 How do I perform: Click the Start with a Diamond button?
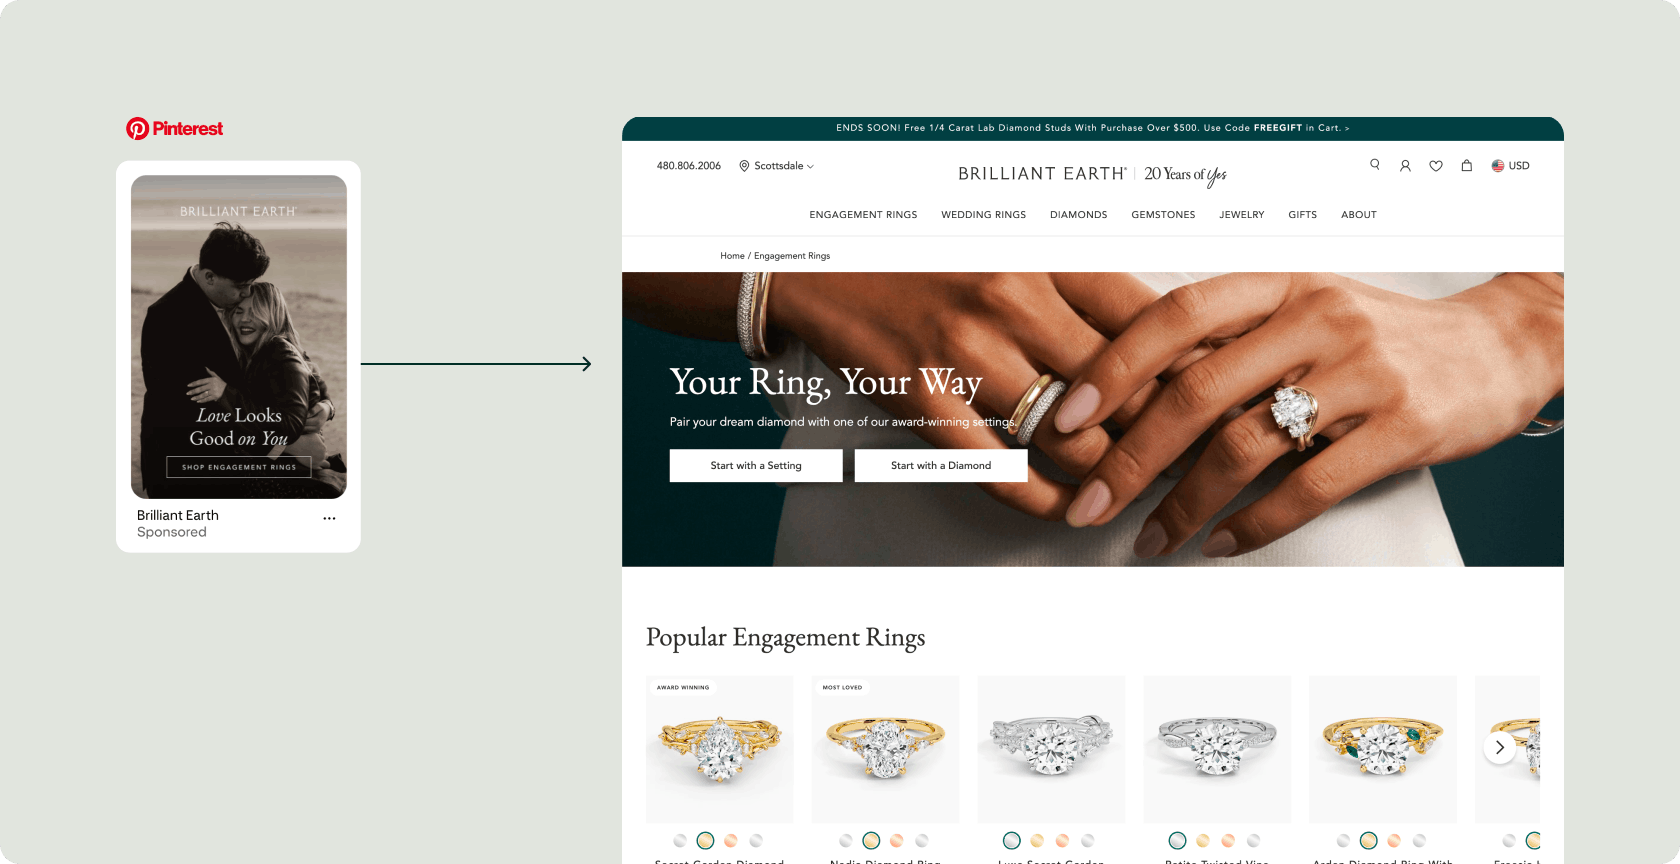pyautogui.click(x=941, y=466)
